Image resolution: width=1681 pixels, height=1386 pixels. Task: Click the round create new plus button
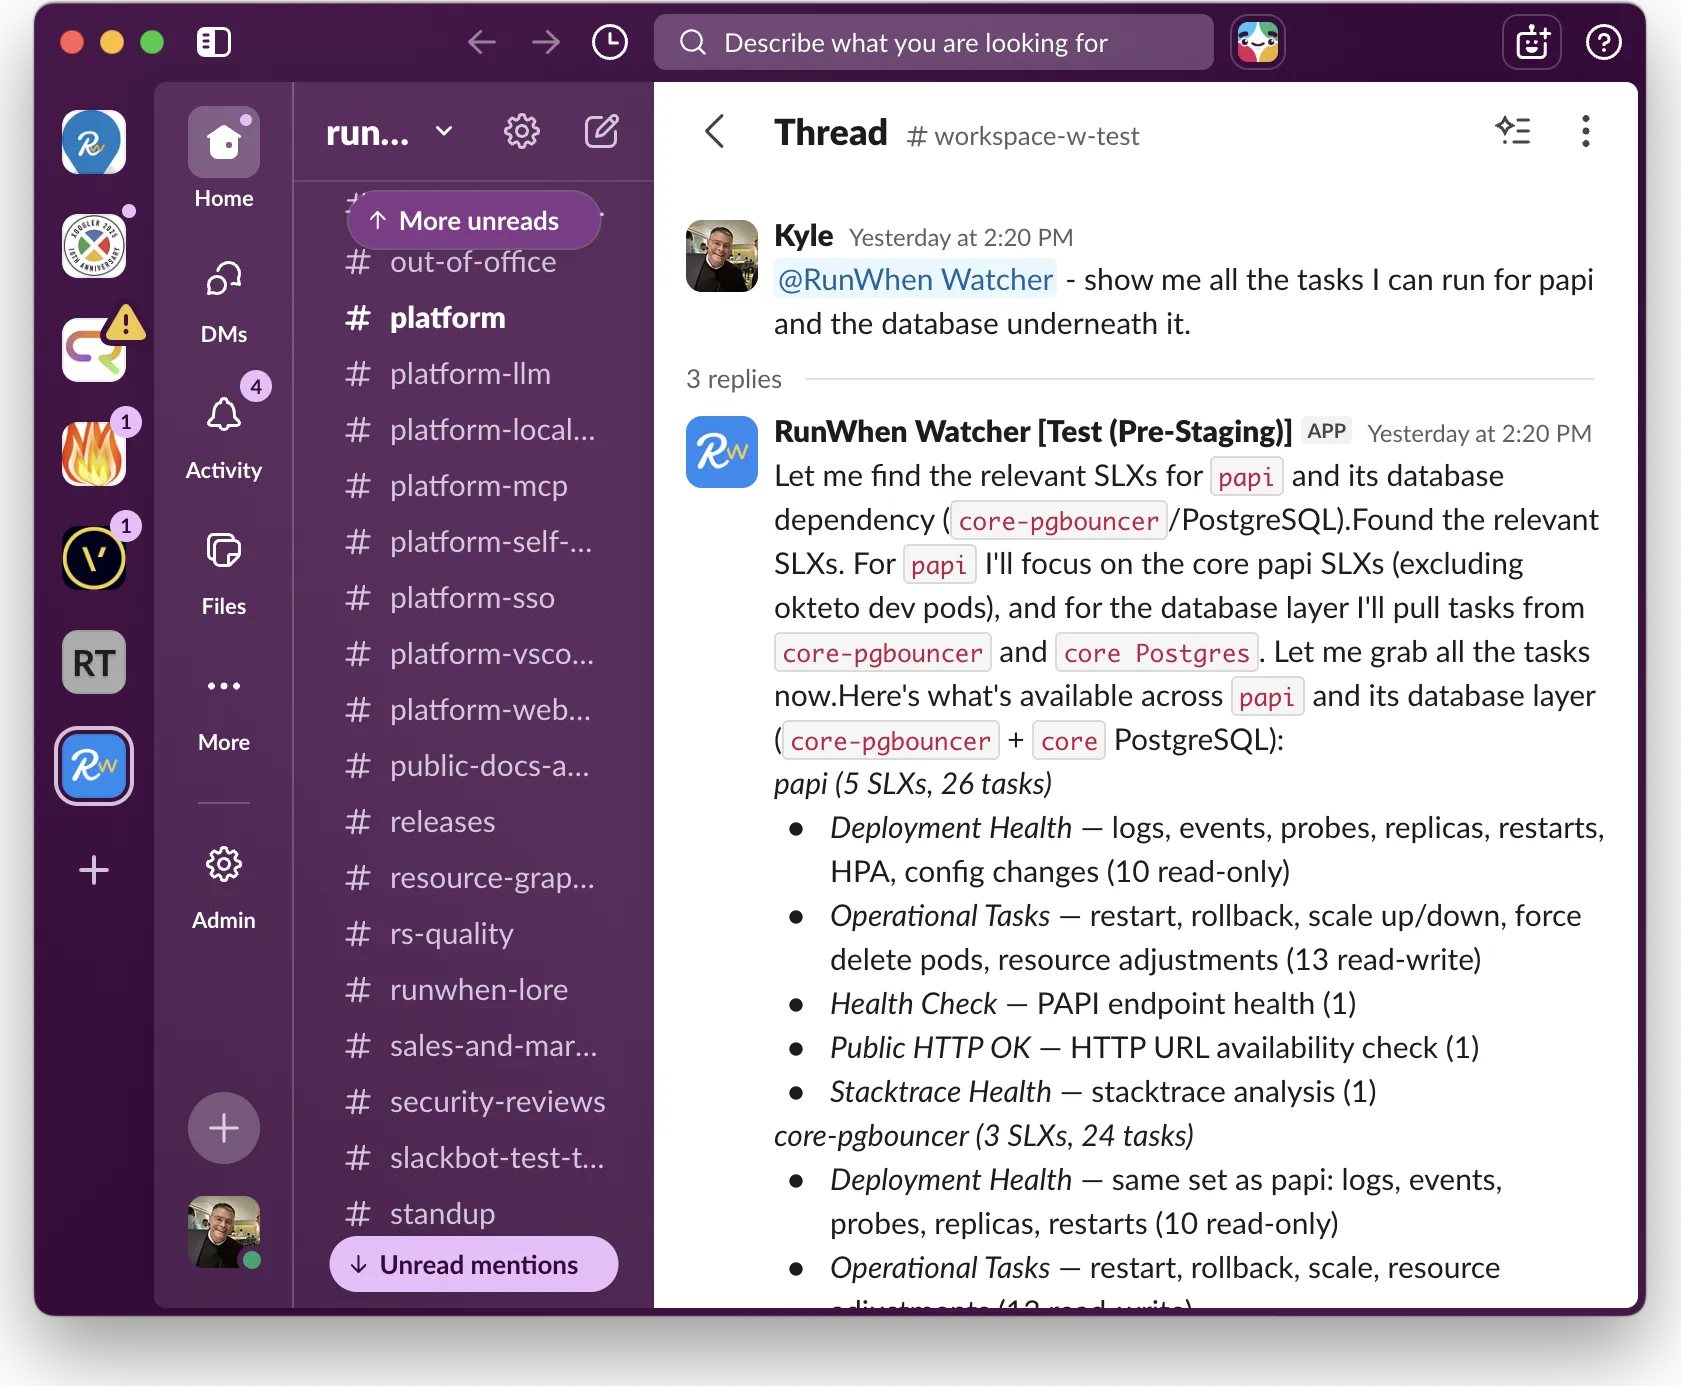[224, 1128]
